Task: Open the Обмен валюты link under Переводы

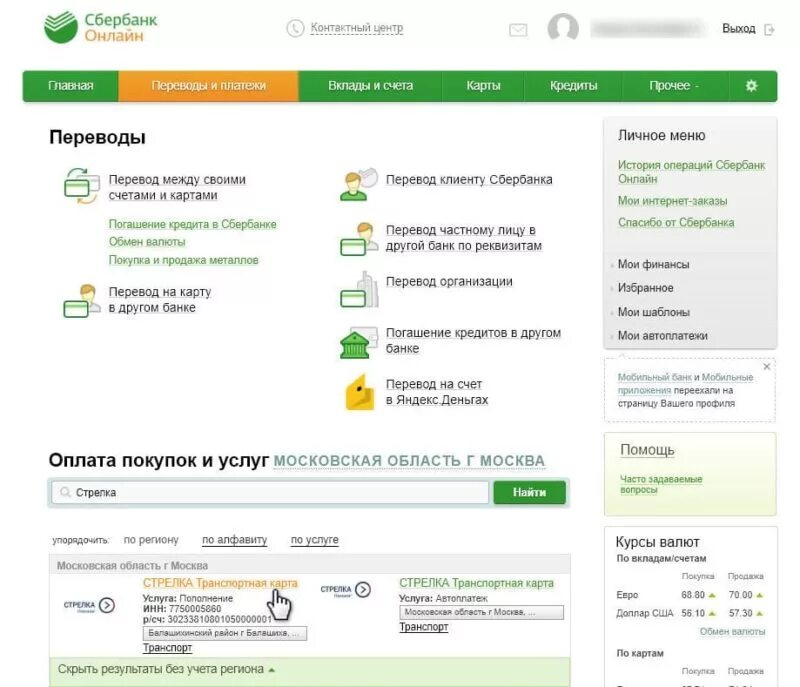Action: pyautogui.click(x=147, y=242)
